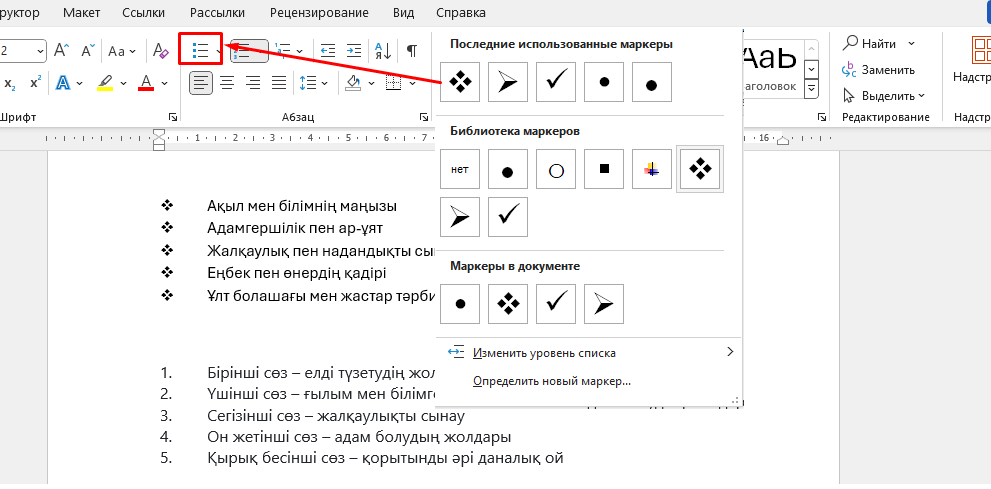
Task: Select the checkmark bullet in the marker library
Action: coord(508,216)
